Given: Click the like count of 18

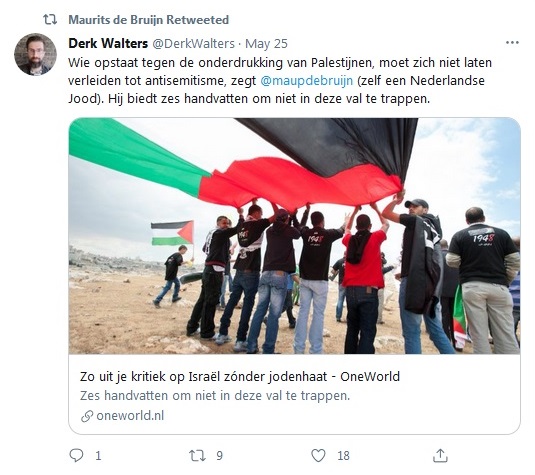Looking at the screenshot, I should tap(343, 456).
